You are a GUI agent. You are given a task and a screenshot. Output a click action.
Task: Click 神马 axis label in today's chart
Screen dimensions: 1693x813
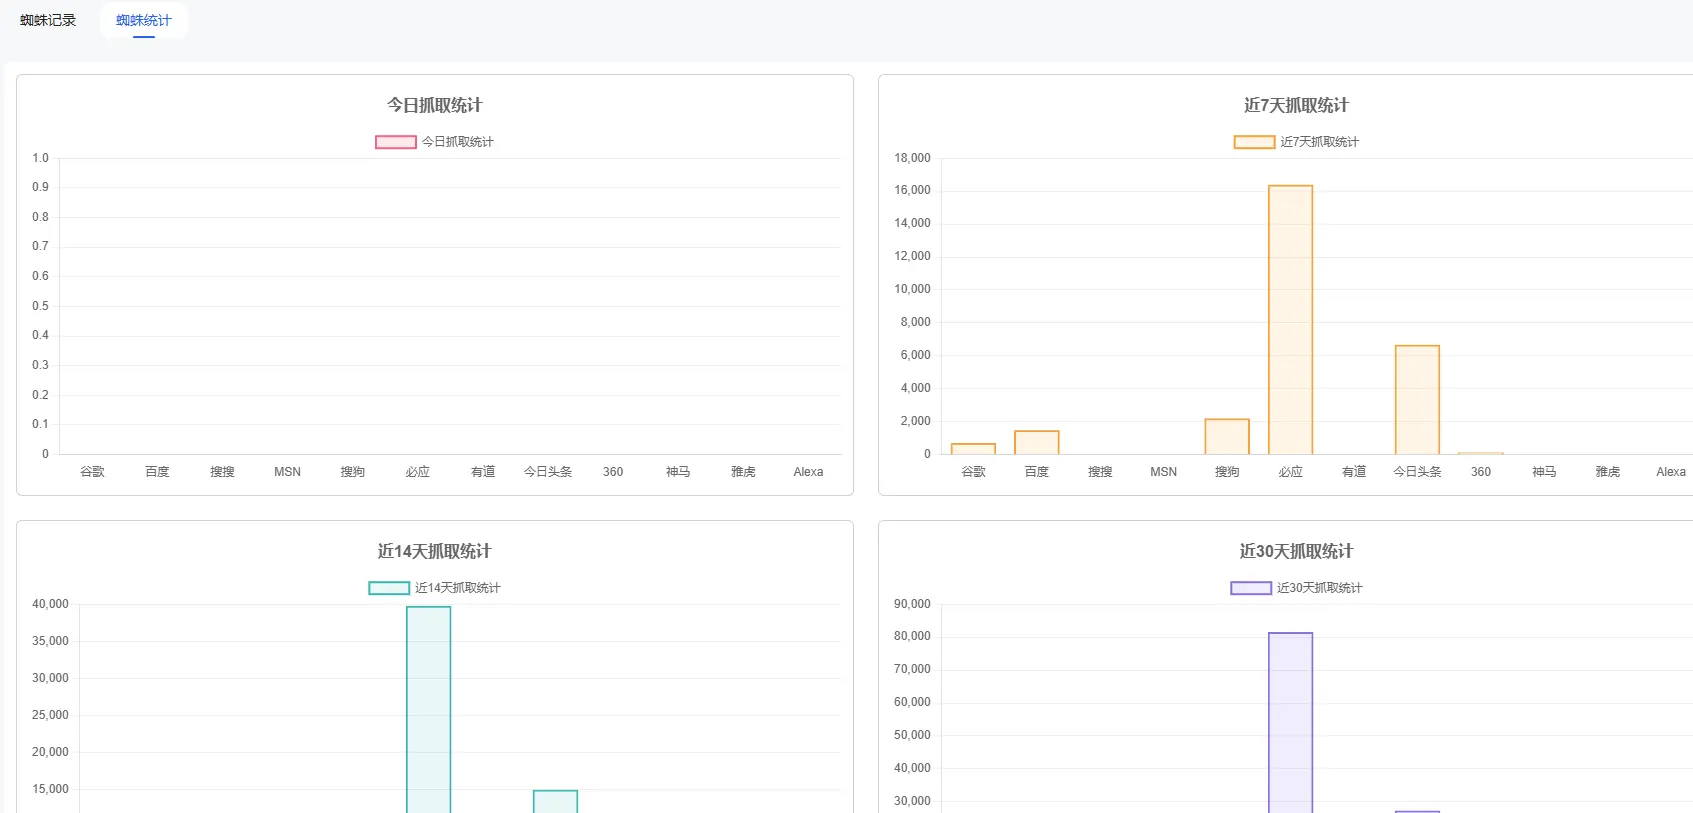point(678,472)
